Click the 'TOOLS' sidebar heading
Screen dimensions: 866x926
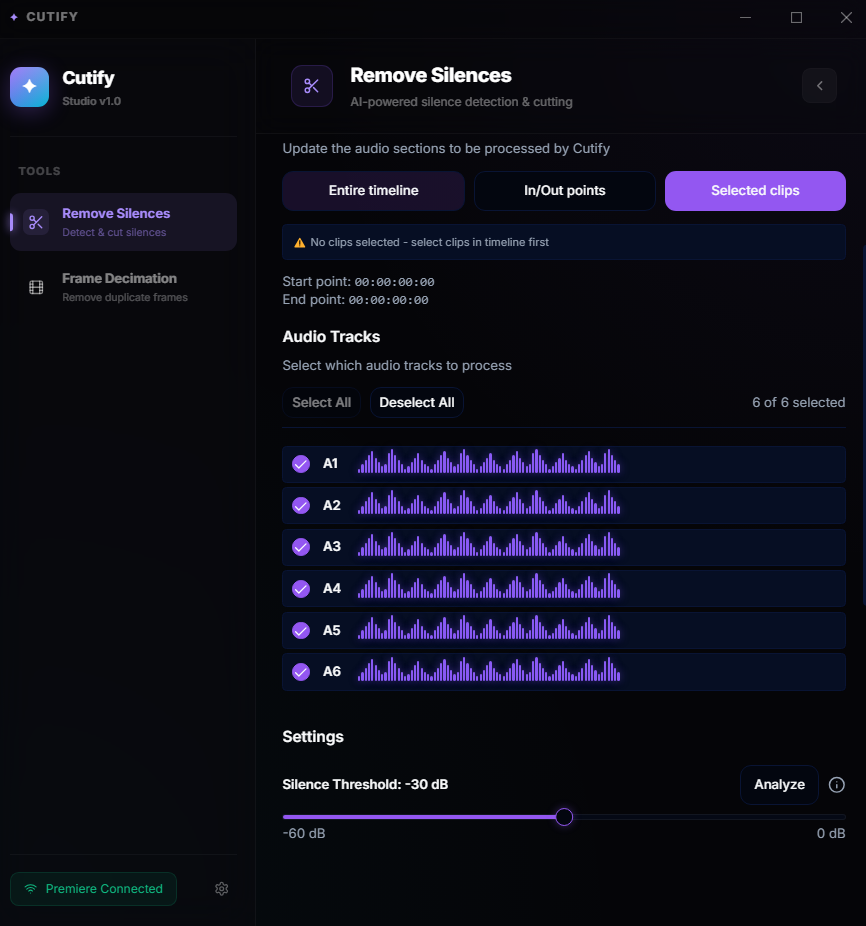40,171
